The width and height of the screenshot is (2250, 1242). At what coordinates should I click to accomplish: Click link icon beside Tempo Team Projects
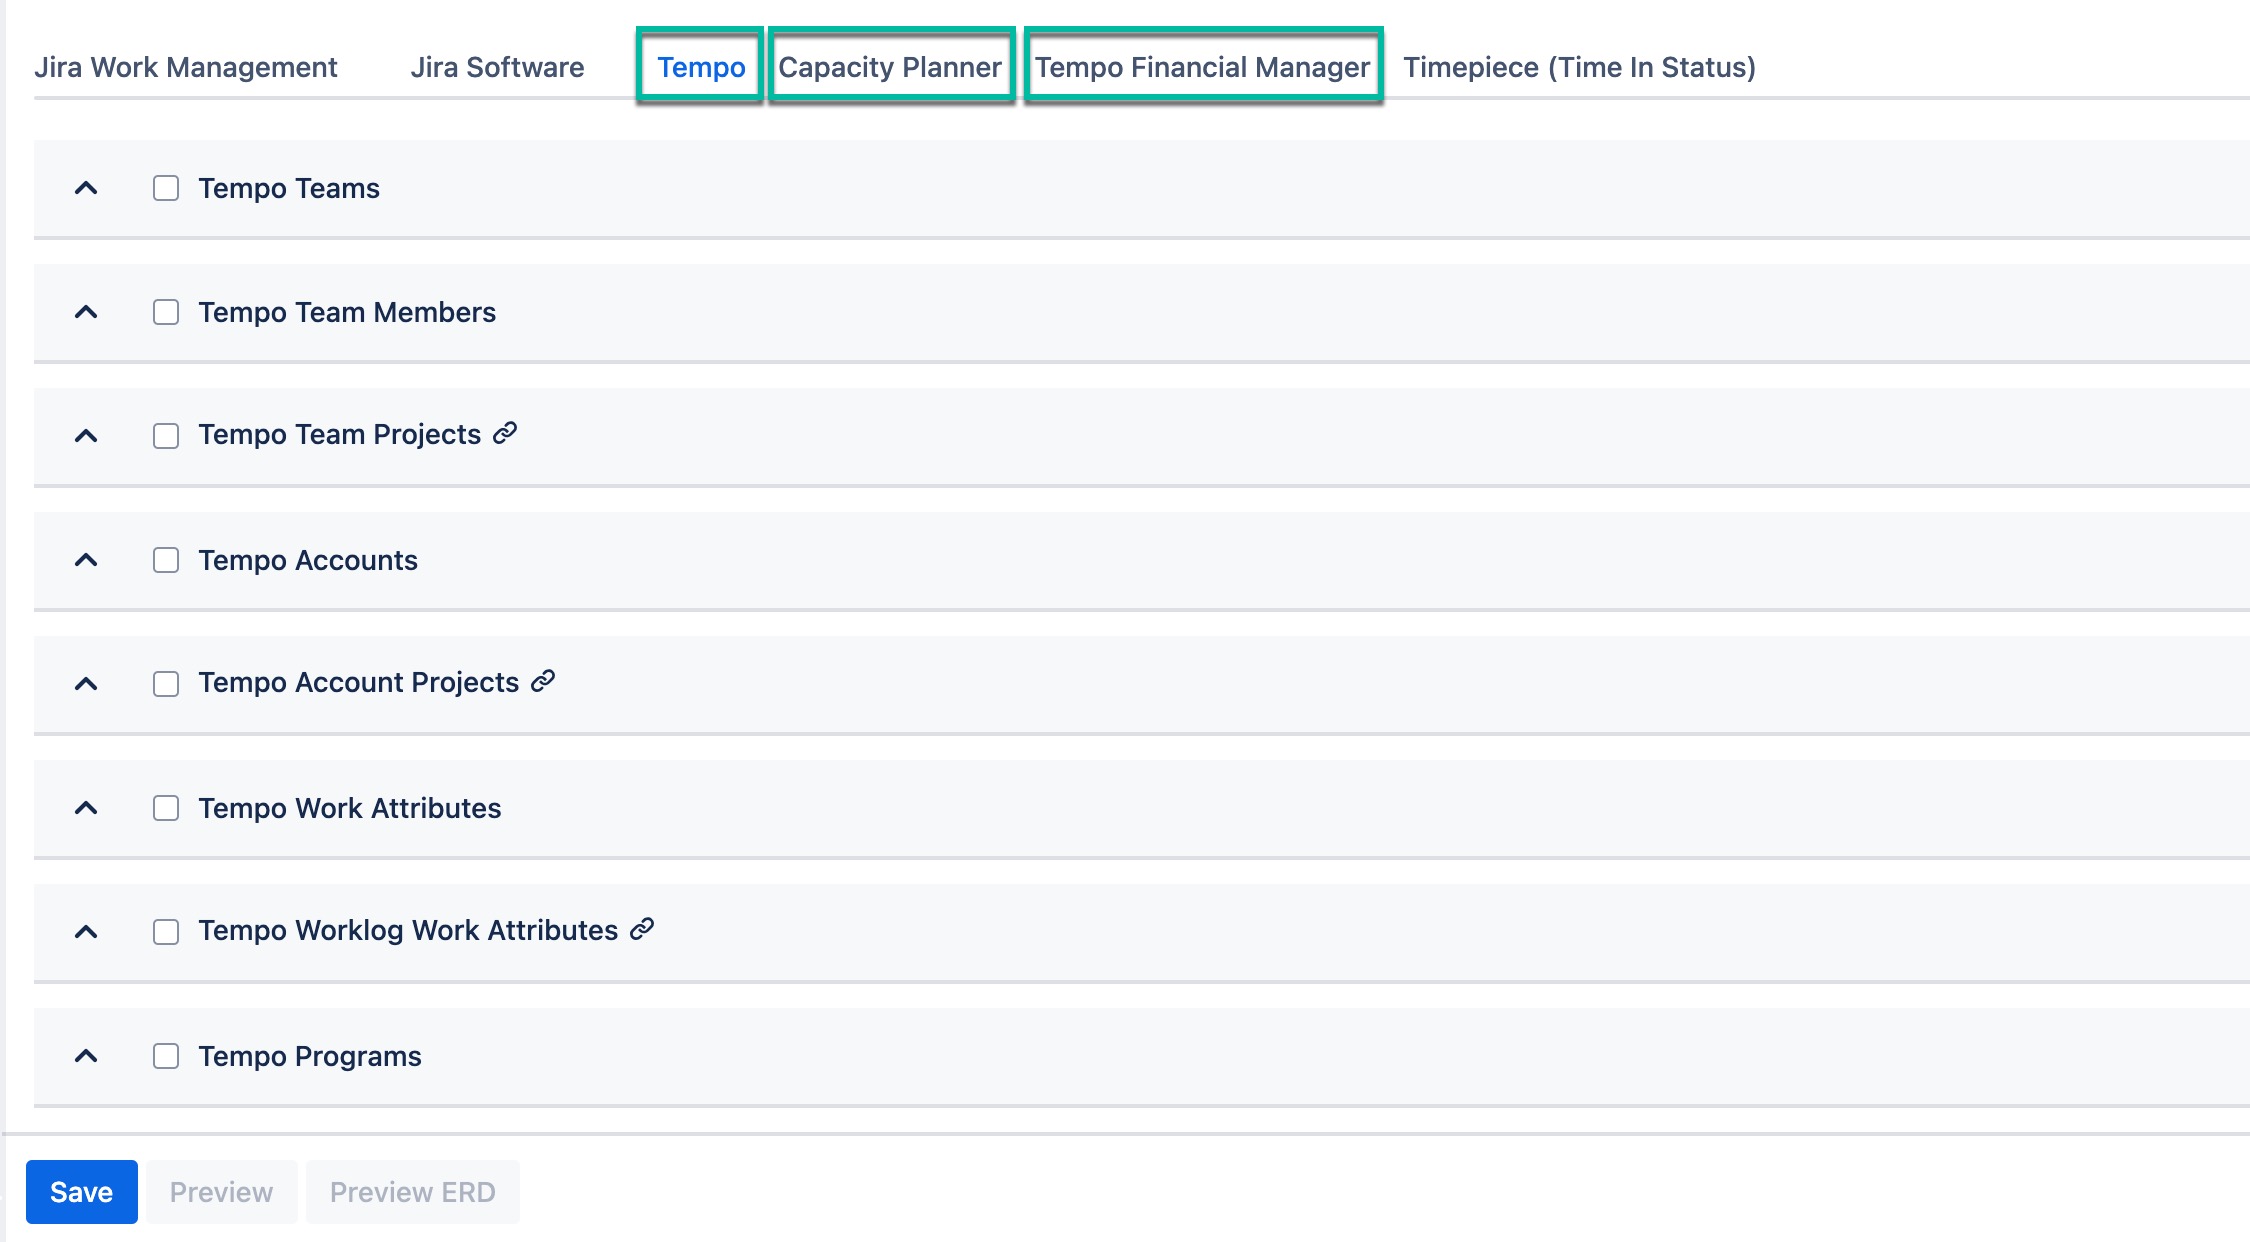point(505,433)
